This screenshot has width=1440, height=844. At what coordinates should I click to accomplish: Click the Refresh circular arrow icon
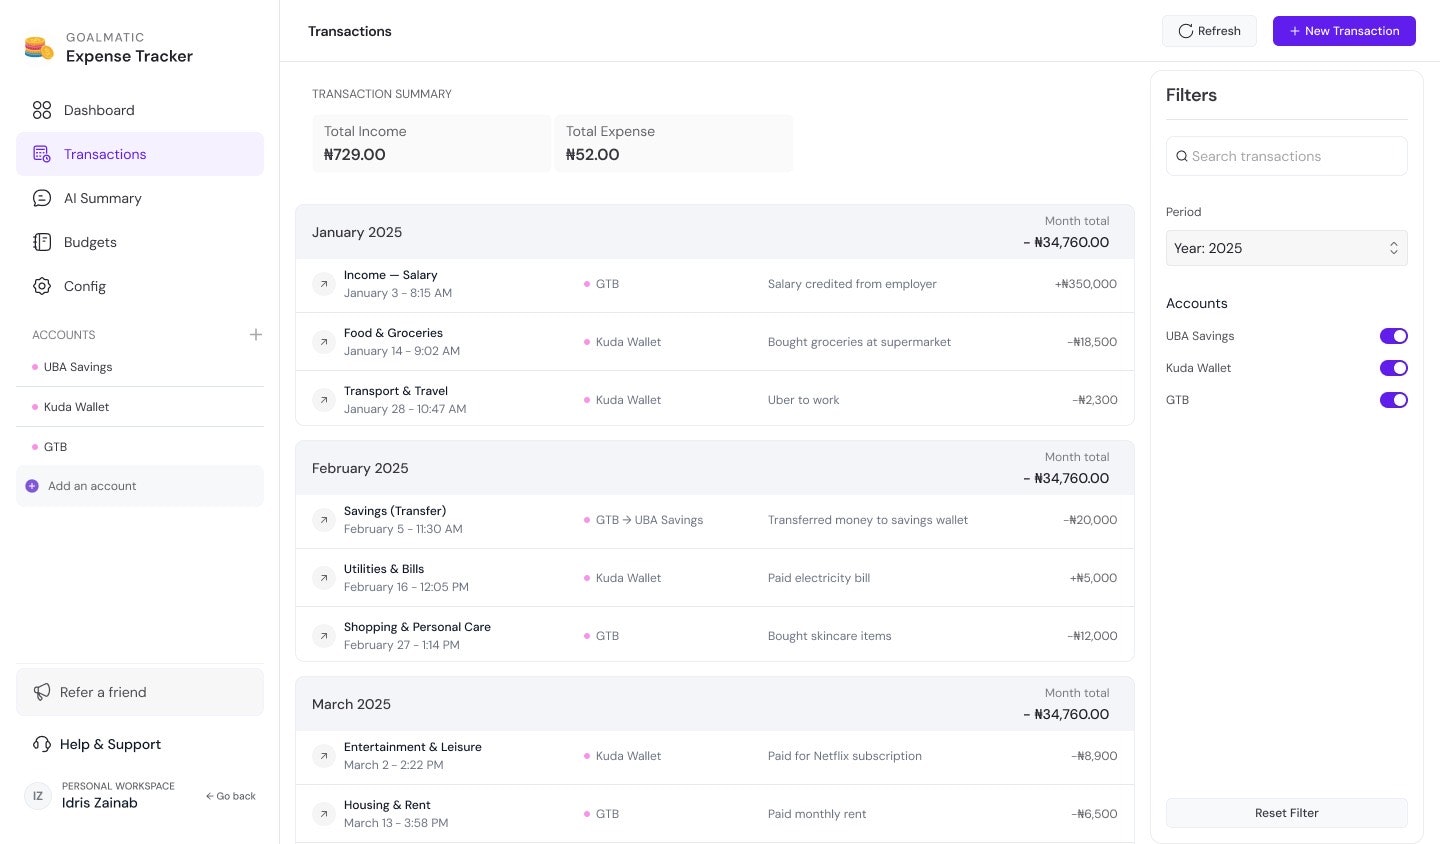[1186, 31]
